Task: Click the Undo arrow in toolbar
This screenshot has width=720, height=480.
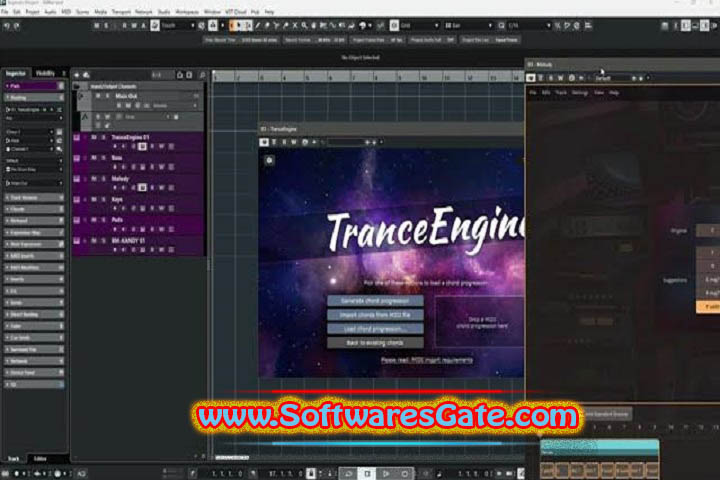Action: point(7,26)
